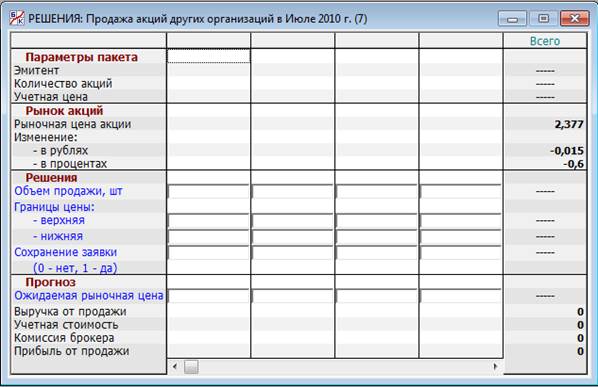Click нижняя price limit input in second column

point(293,237)
